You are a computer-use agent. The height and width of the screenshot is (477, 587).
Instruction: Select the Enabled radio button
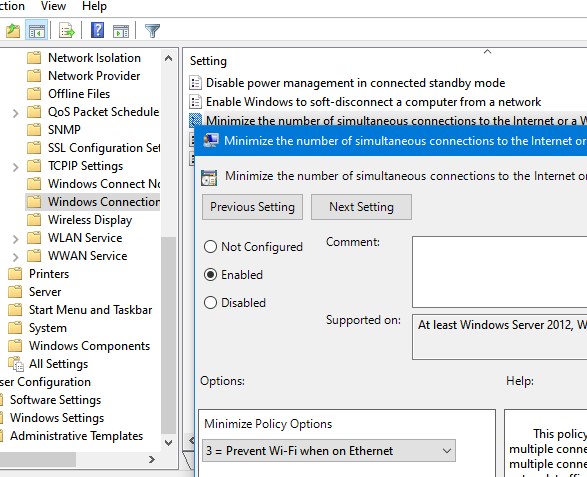coord(210,274)
